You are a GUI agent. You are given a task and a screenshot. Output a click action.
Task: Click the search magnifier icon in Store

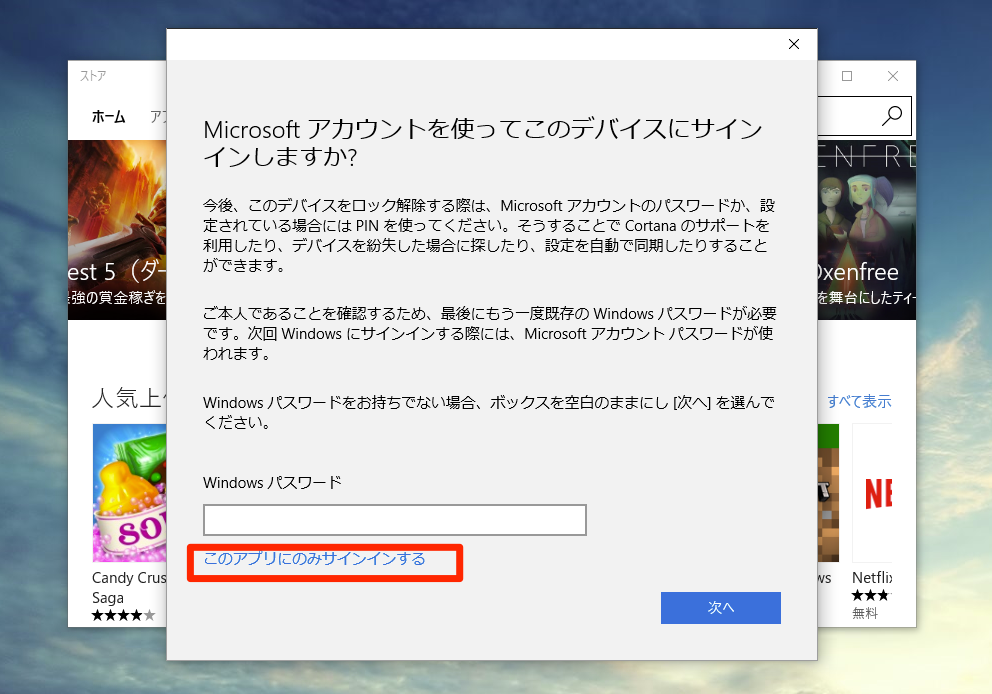point(892,116)
